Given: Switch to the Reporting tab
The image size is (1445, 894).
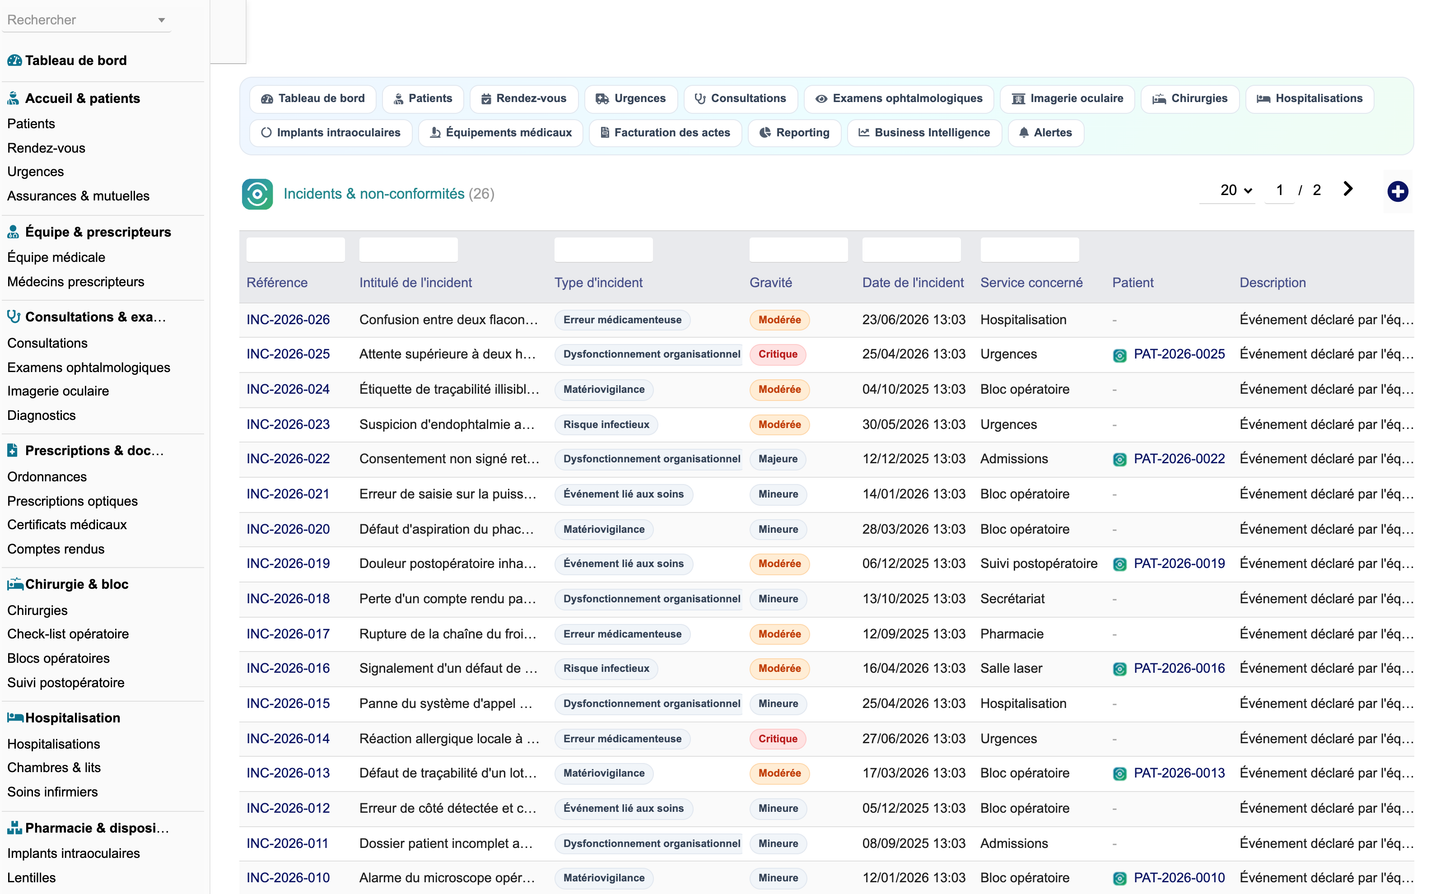Looking at the screenshot, I should point(795,133).
